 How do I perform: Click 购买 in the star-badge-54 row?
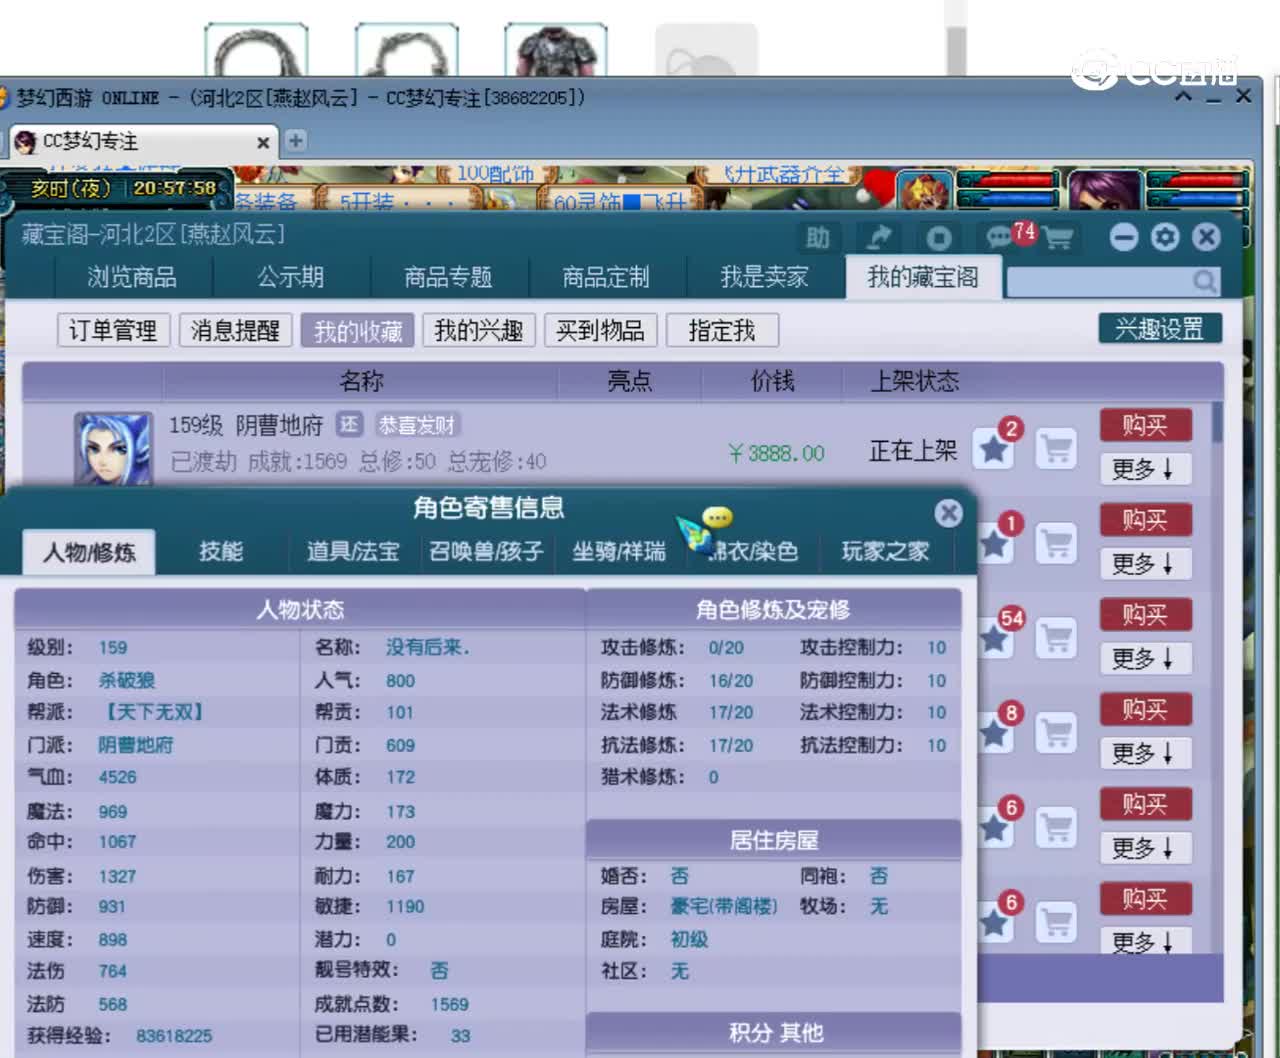1145,615
